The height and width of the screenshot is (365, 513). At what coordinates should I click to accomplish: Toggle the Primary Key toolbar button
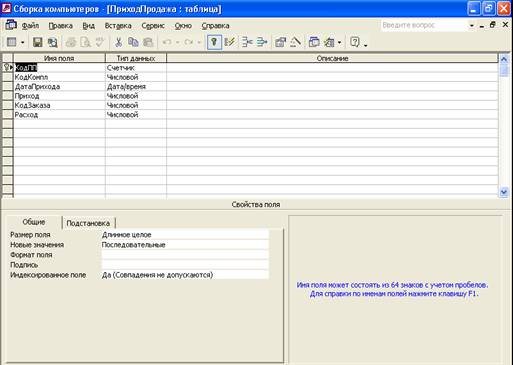pos(214,42)
